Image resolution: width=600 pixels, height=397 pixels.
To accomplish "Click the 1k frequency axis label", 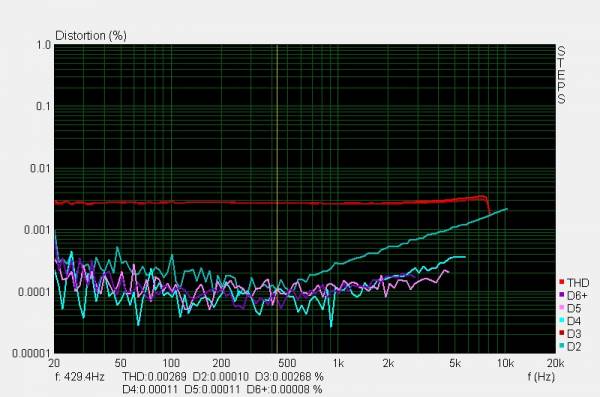I will 338,363.
